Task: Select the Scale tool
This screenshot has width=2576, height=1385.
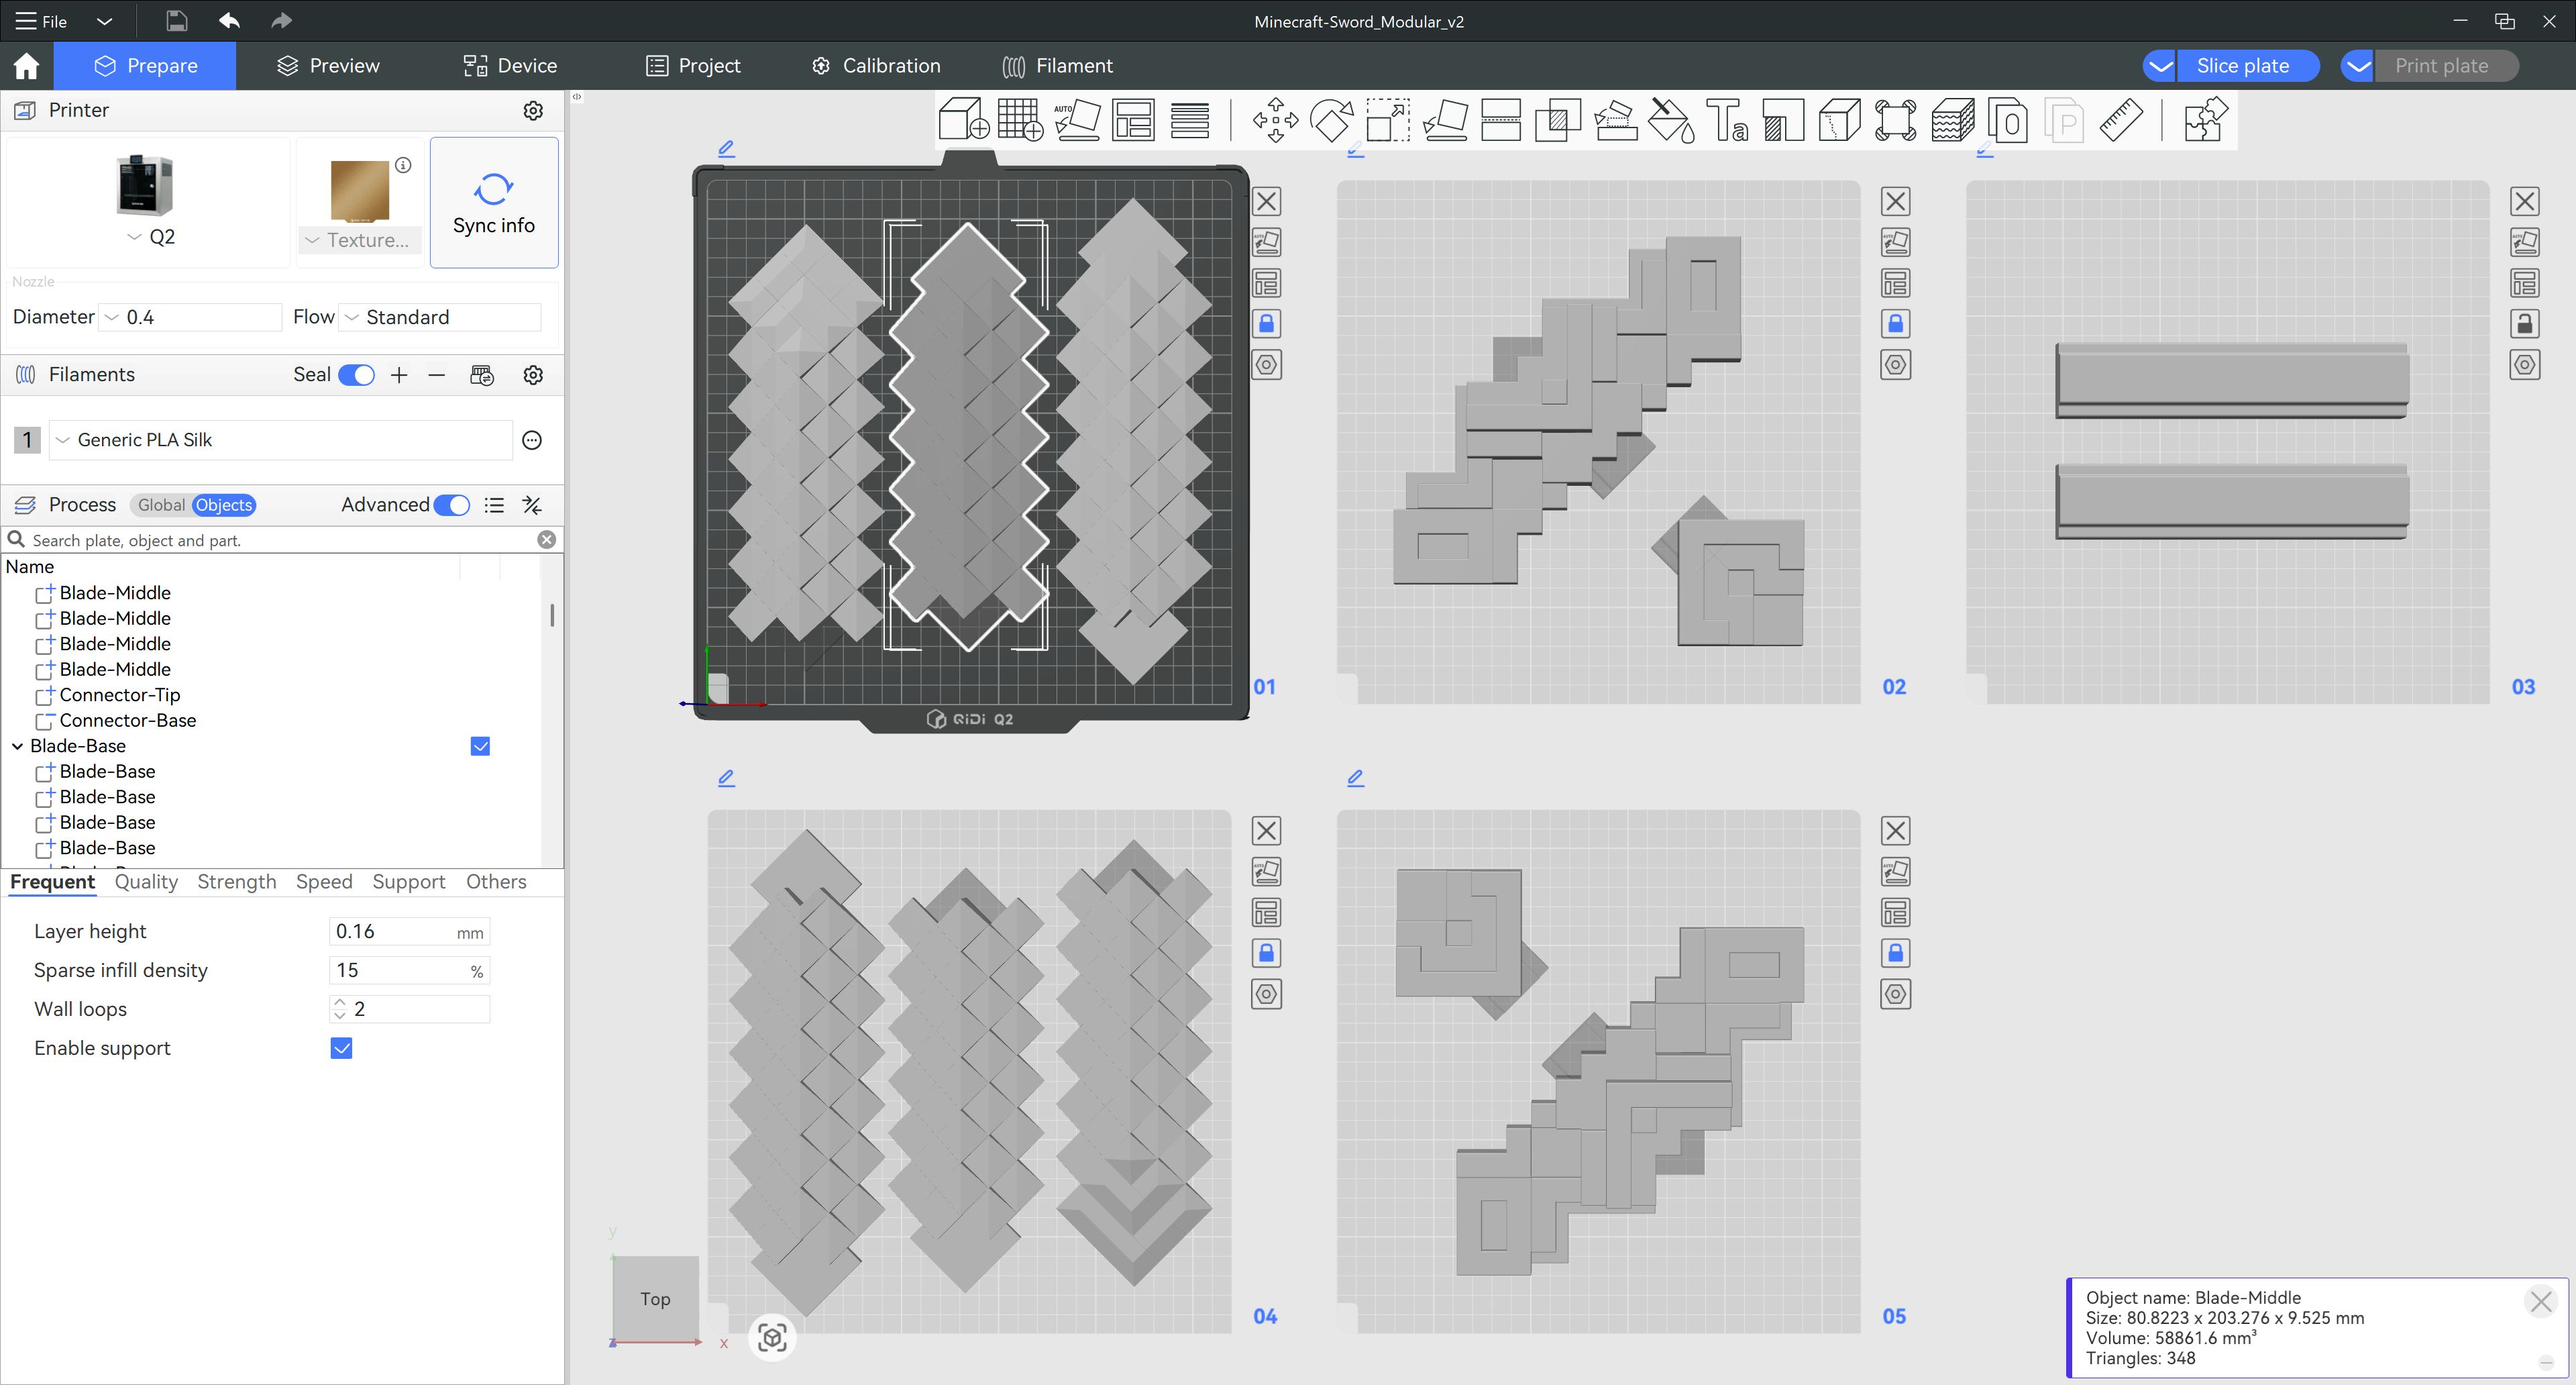Action: click(x=1388, y=120)
